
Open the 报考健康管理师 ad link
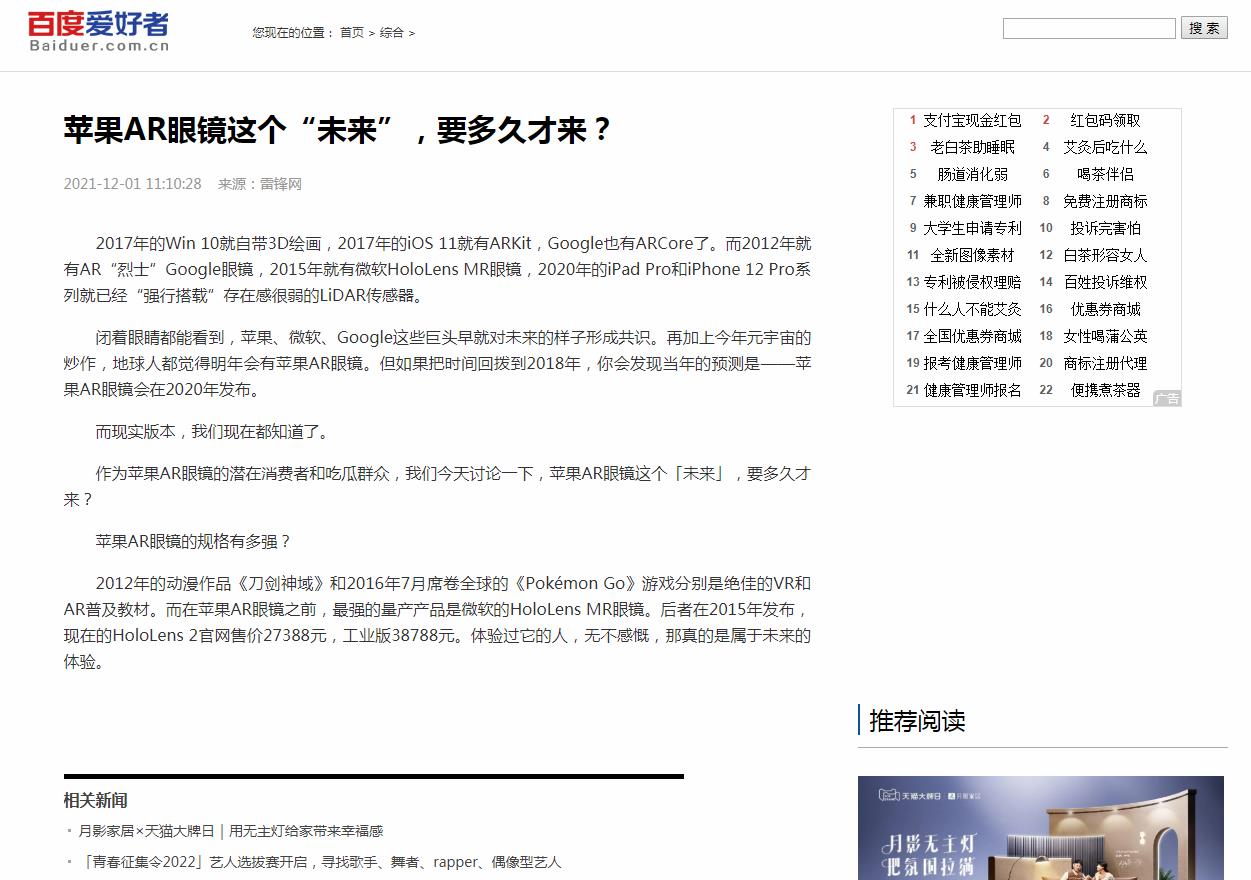coord(972,363)
